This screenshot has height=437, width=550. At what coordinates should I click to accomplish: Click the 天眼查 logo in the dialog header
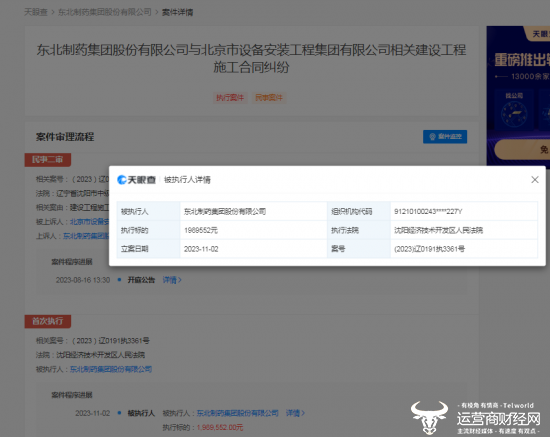tap(136, 180)
